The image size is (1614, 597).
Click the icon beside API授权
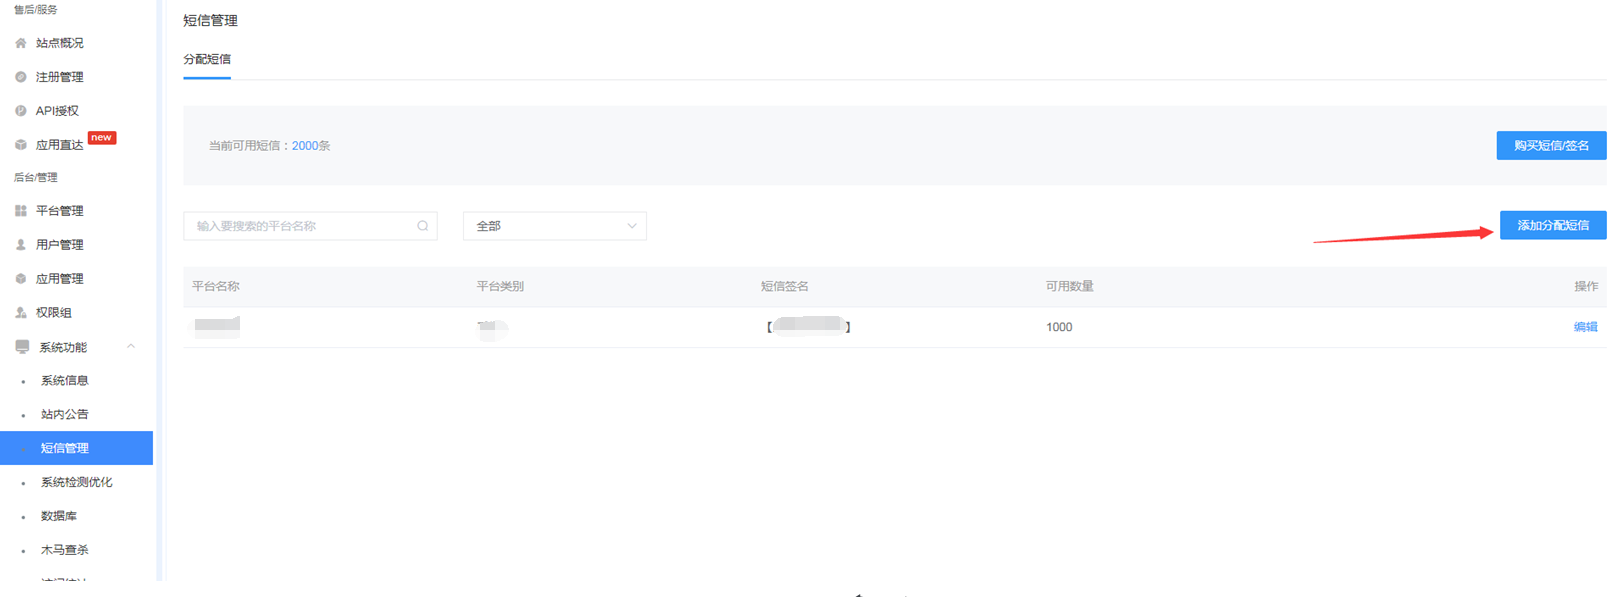tap(21, 111)
